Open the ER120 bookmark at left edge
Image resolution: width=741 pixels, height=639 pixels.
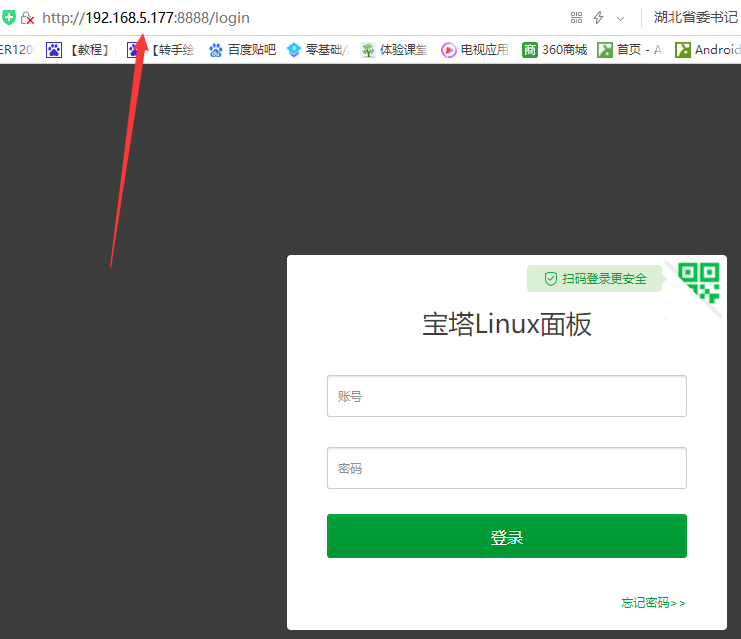pos(17,50)
